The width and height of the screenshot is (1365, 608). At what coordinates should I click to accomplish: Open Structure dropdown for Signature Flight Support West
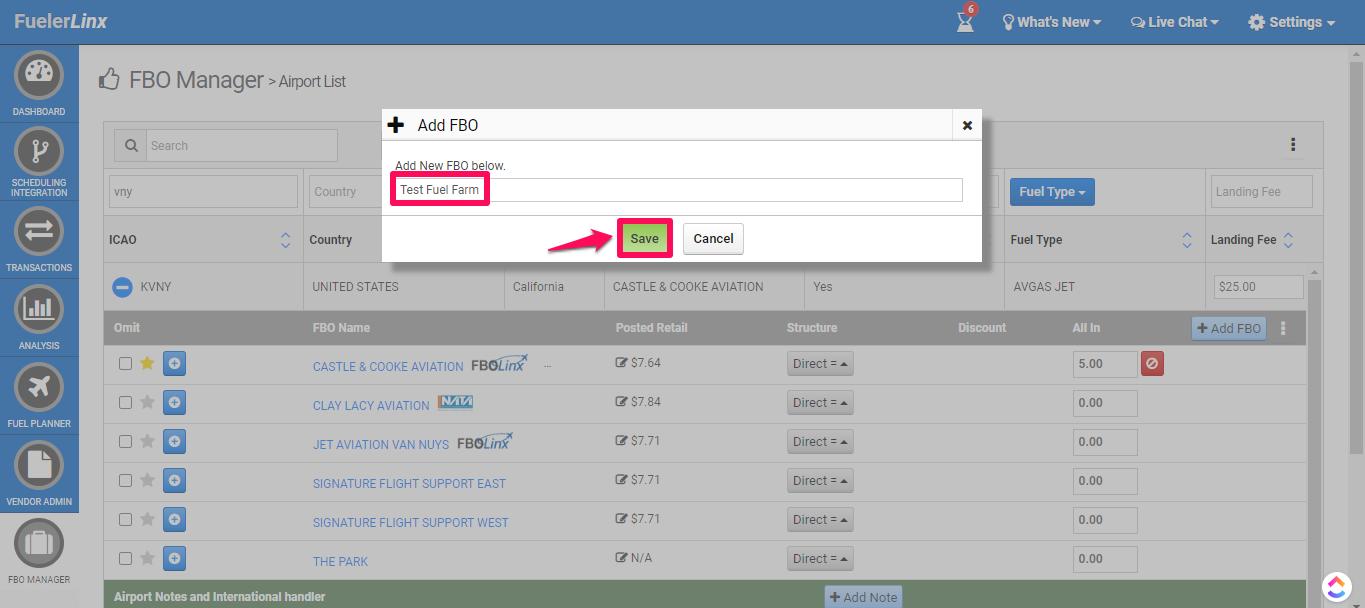820,520
